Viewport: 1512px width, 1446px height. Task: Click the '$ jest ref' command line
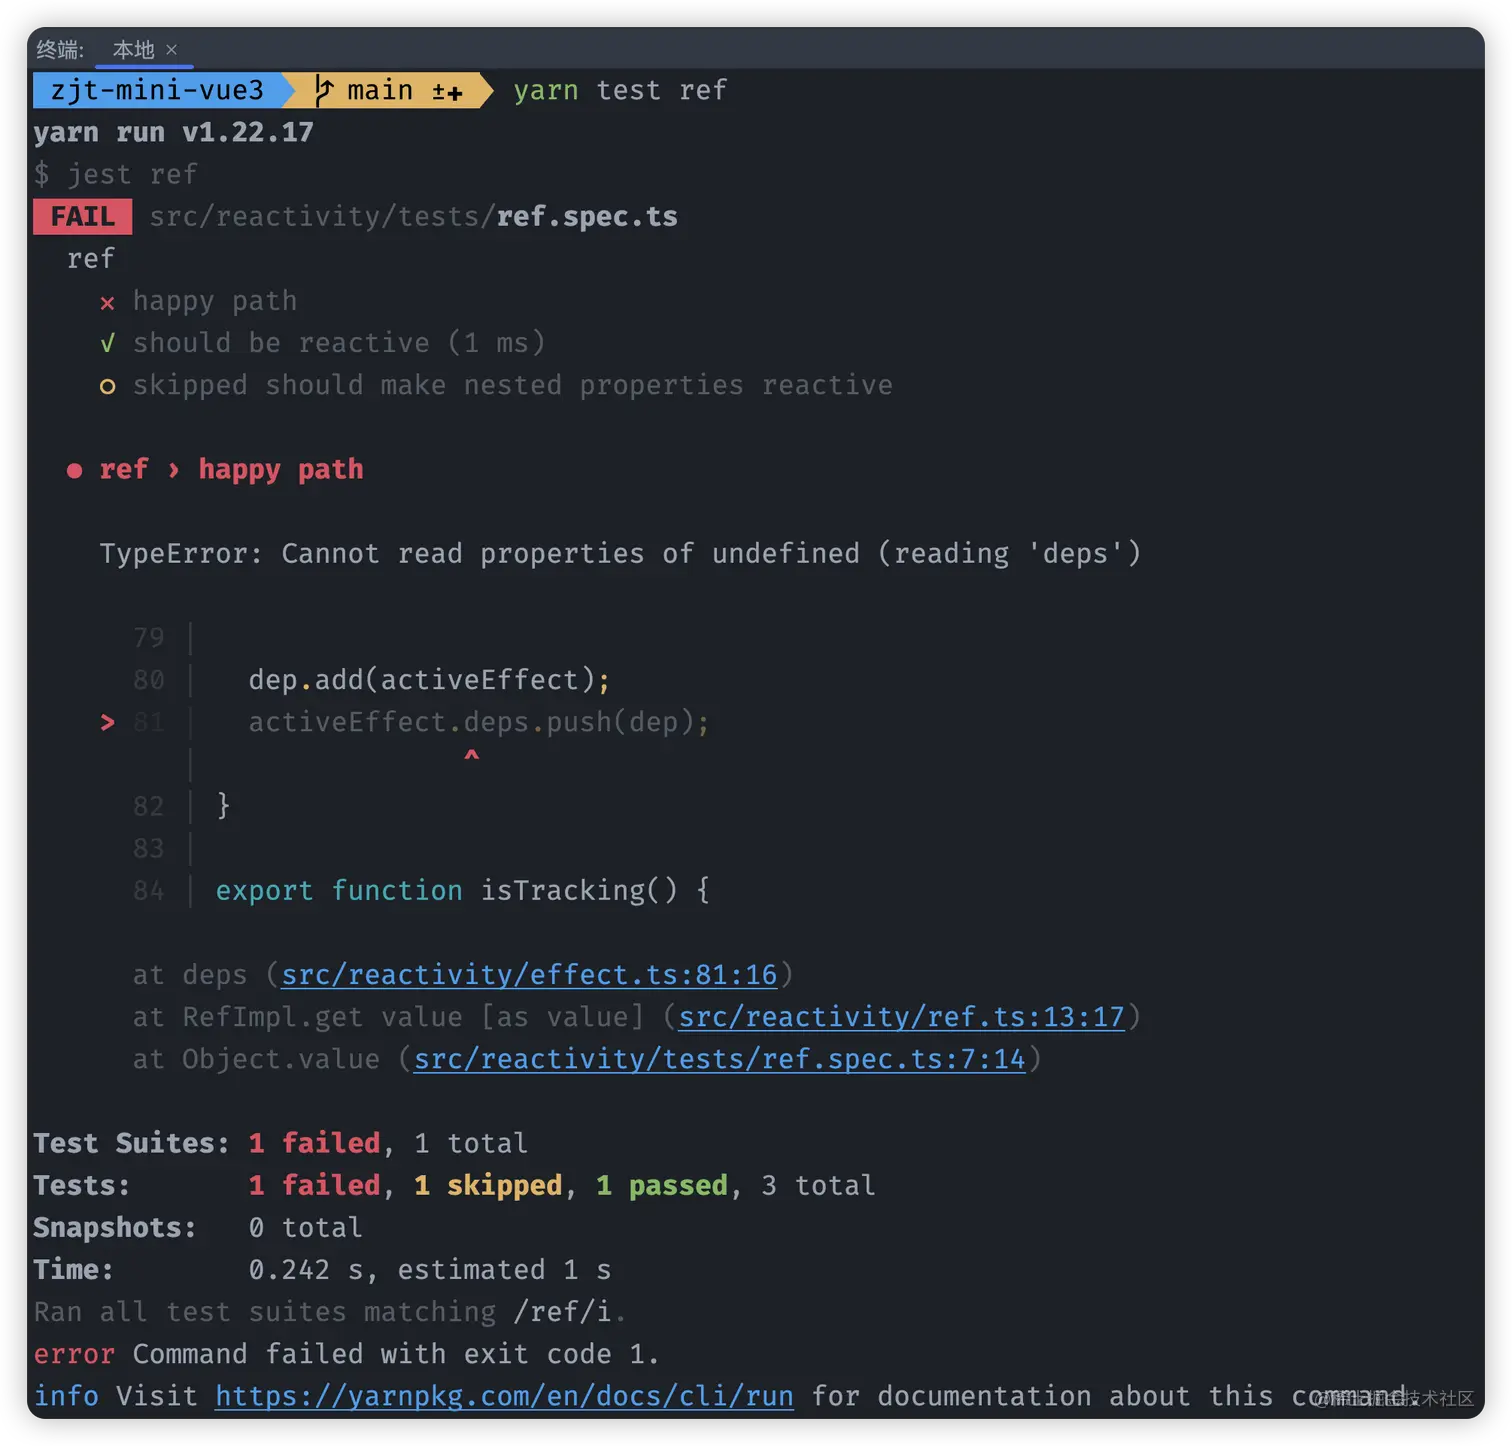tap(116, 174)
